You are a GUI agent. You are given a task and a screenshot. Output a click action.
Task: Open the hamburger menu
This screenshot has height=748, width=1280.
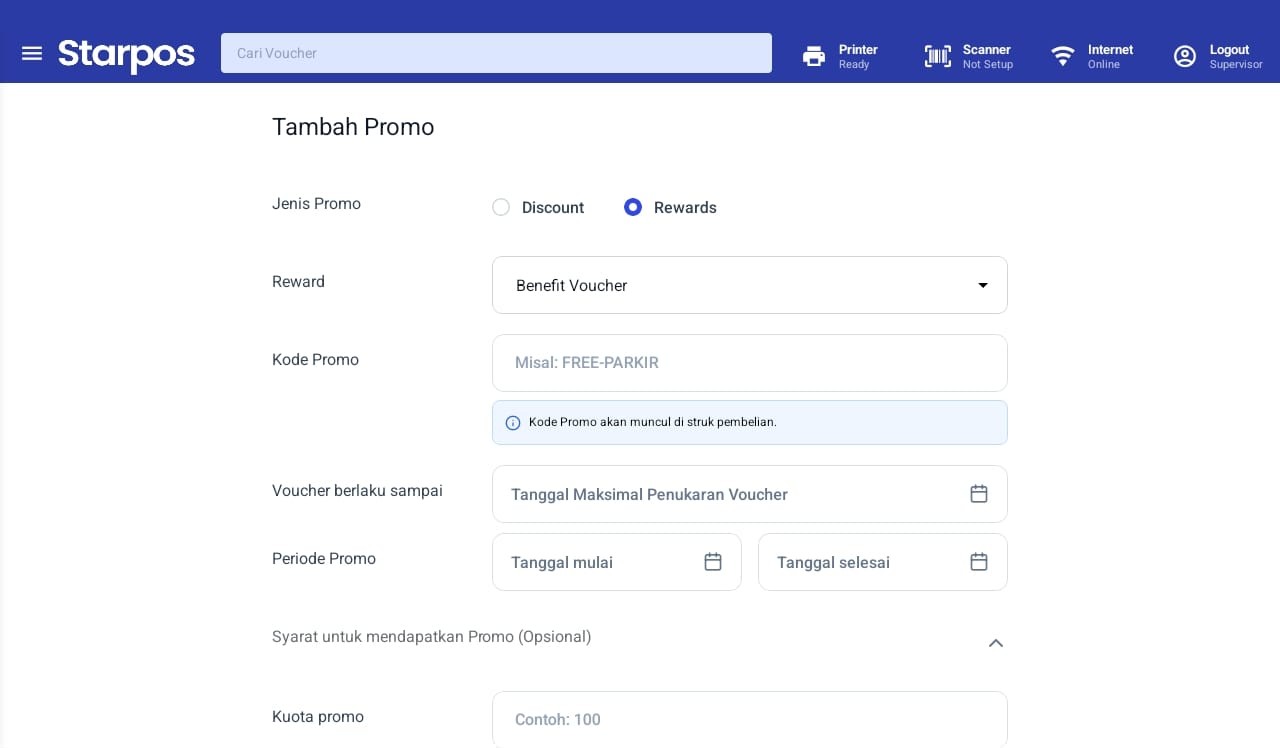click(x=32, y=53)
